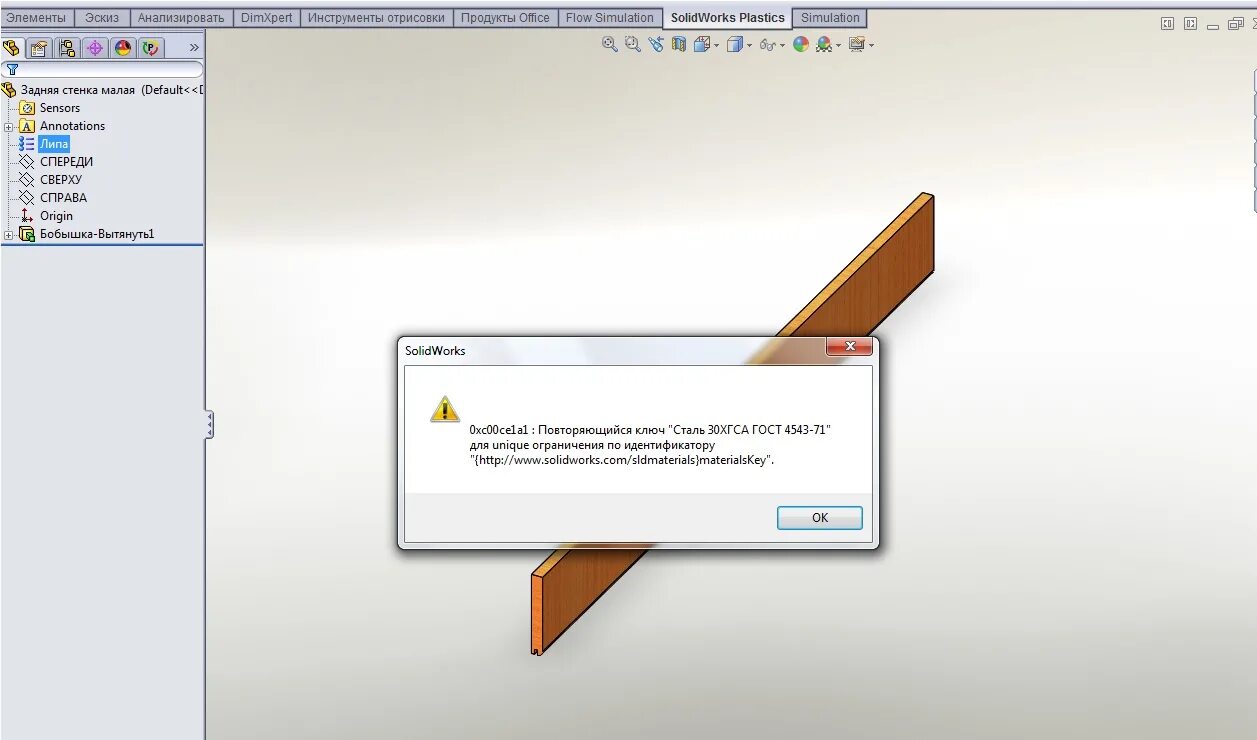Click the Previous View icon

(x=656, y=44)
